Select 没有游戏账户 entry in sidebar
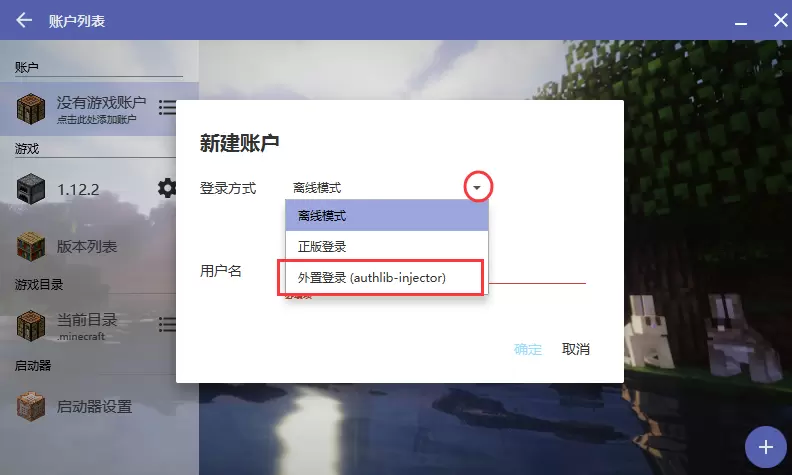This screenshot has height=475, width=792. click(88, 109)
